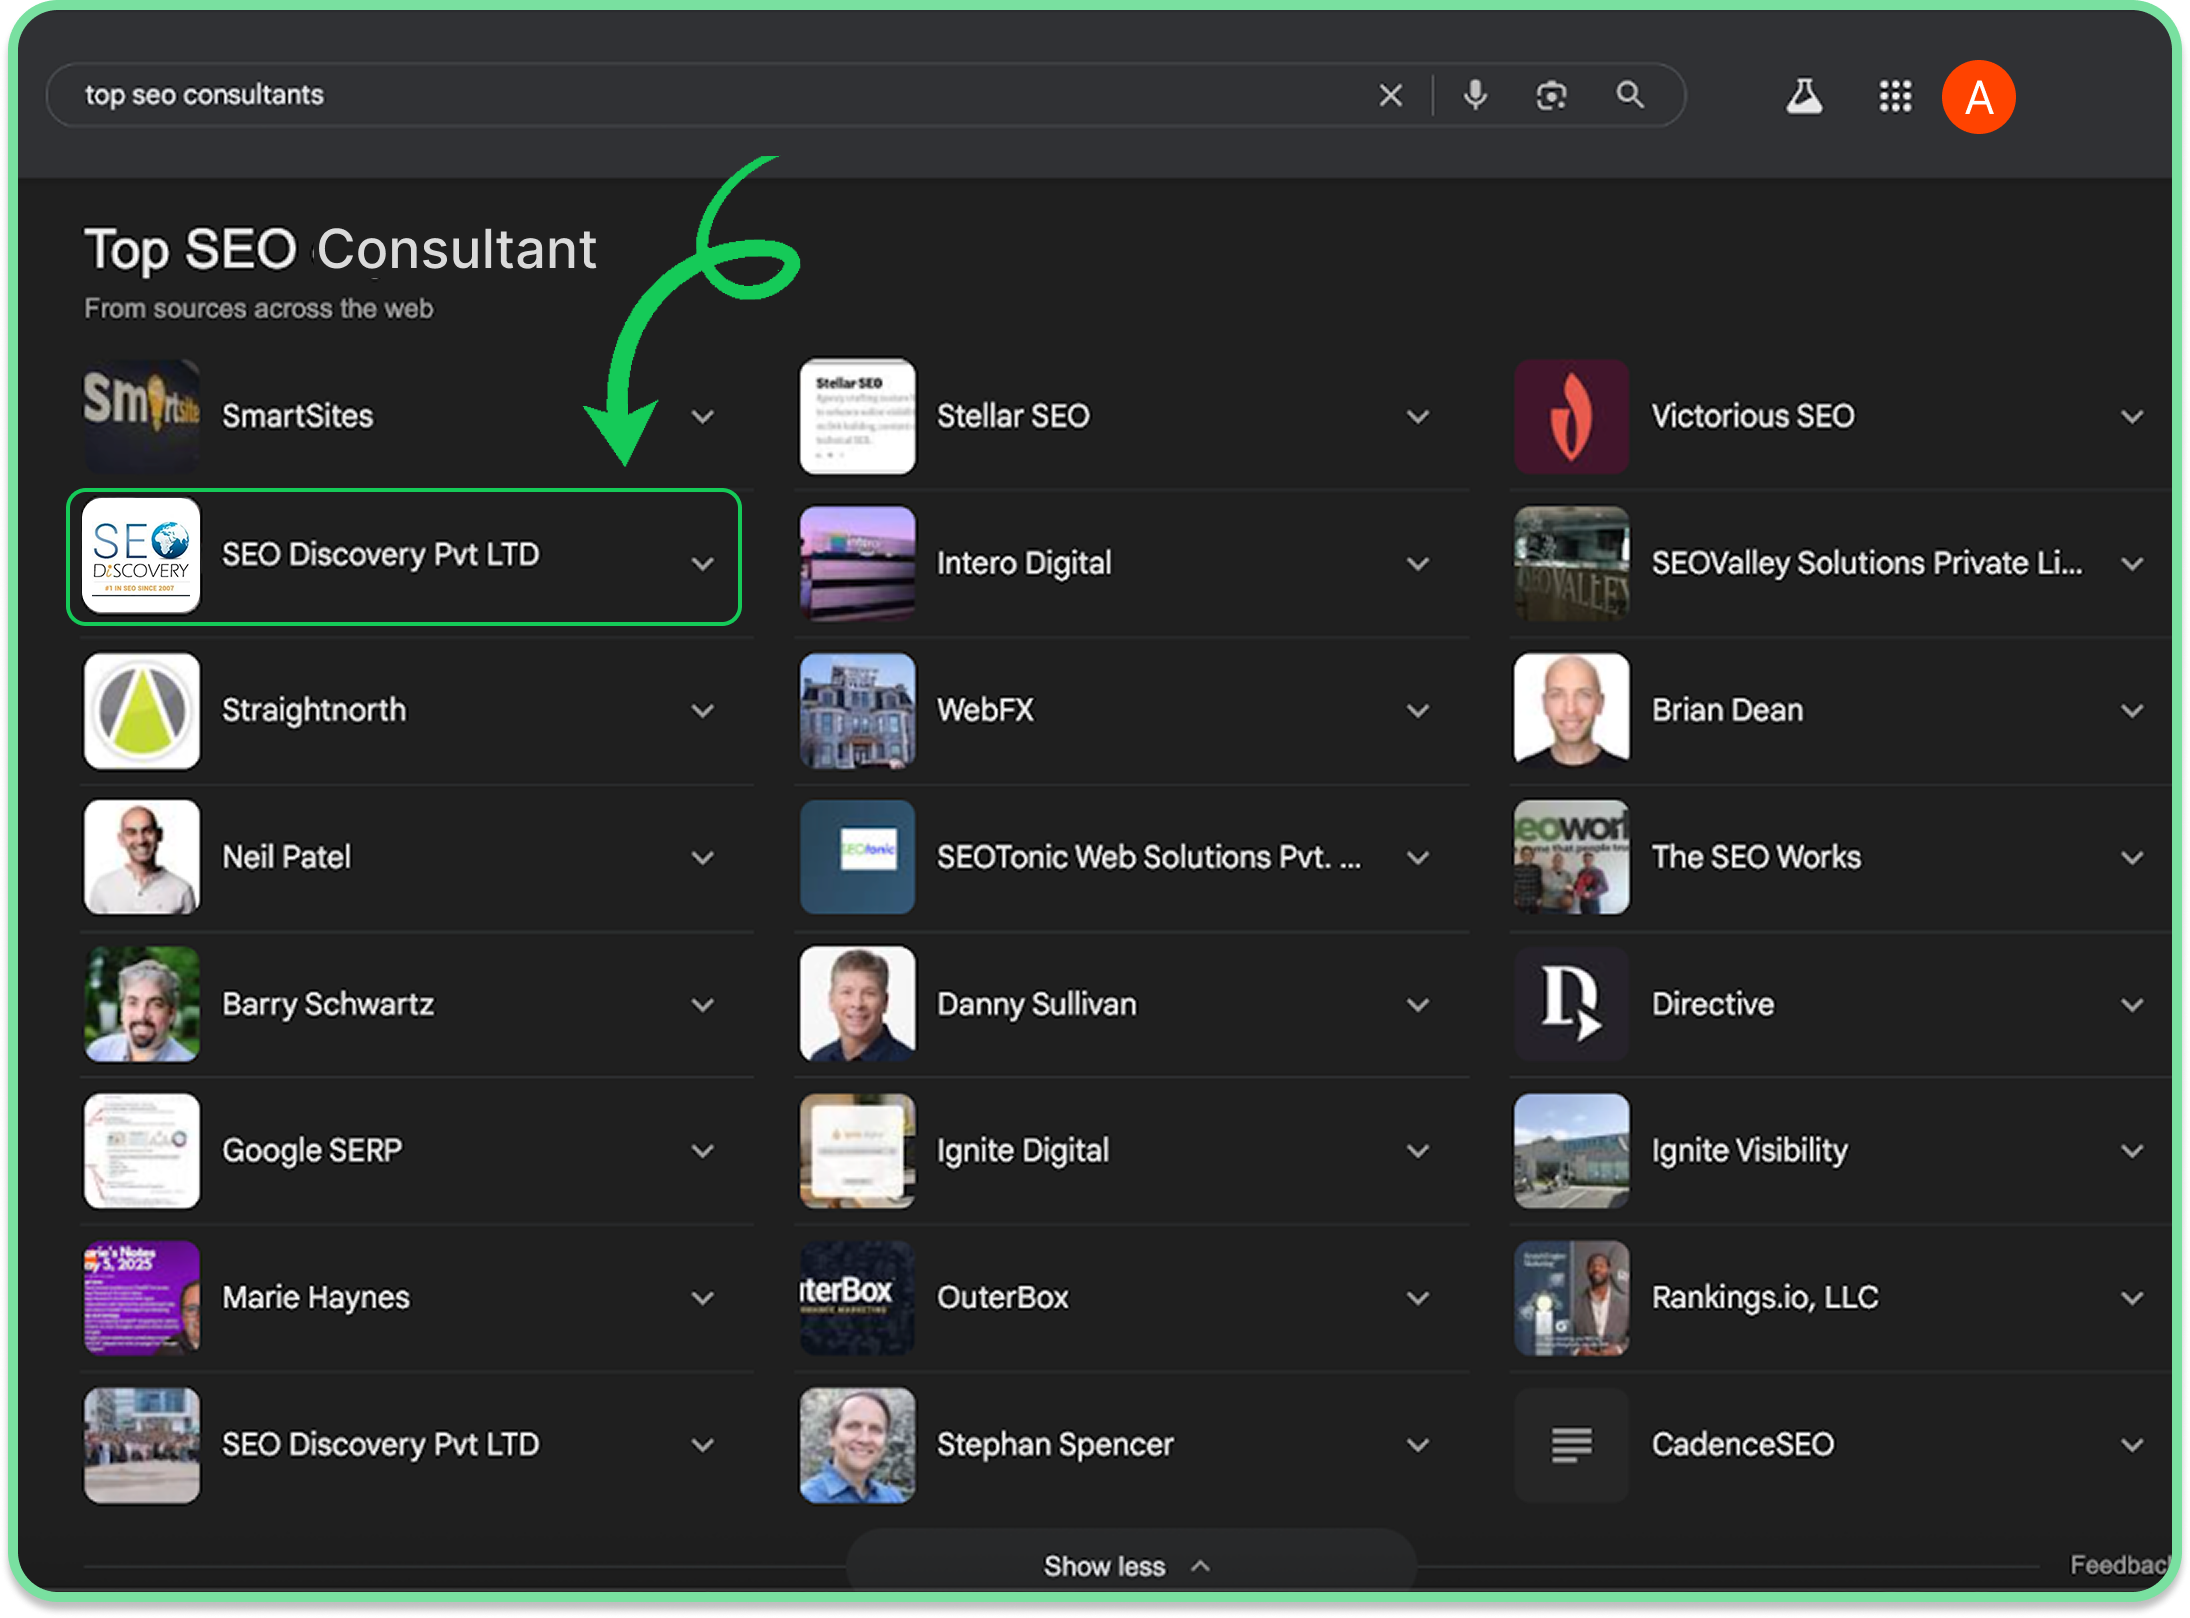The width and height of the screenshot is (2190, 1618).
Task: Click the magnifying glass search icon
Action: coord(1630,95)
